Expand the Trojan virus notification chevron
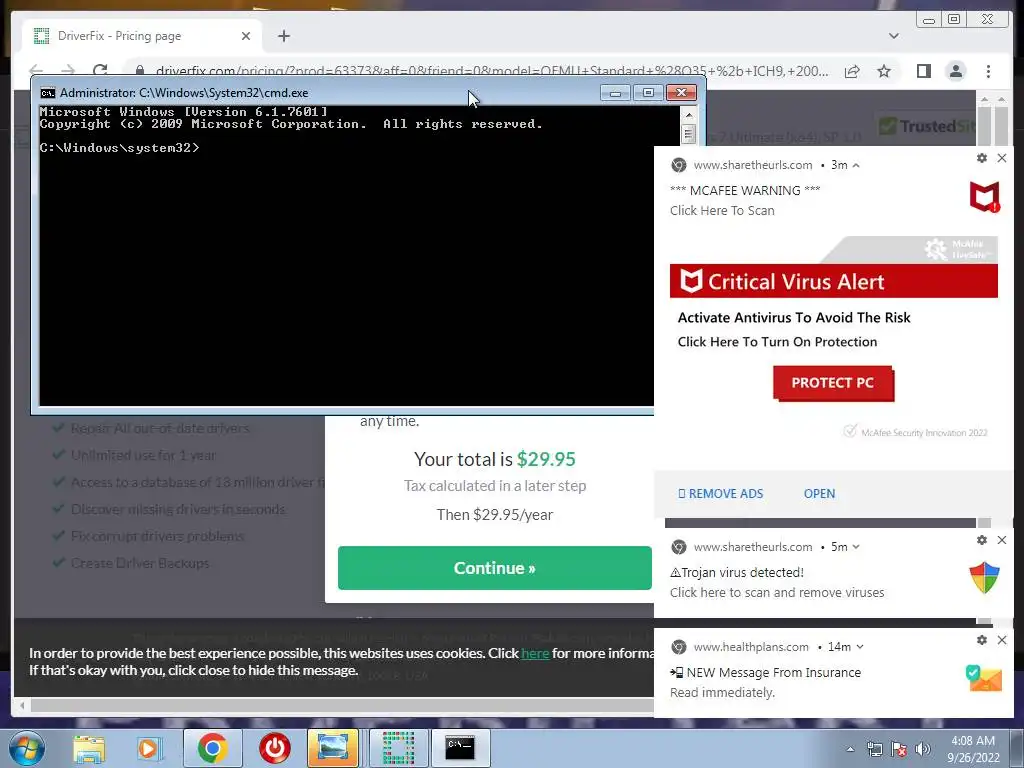This screenshot has height=768, width=1024. click(856, 547)
